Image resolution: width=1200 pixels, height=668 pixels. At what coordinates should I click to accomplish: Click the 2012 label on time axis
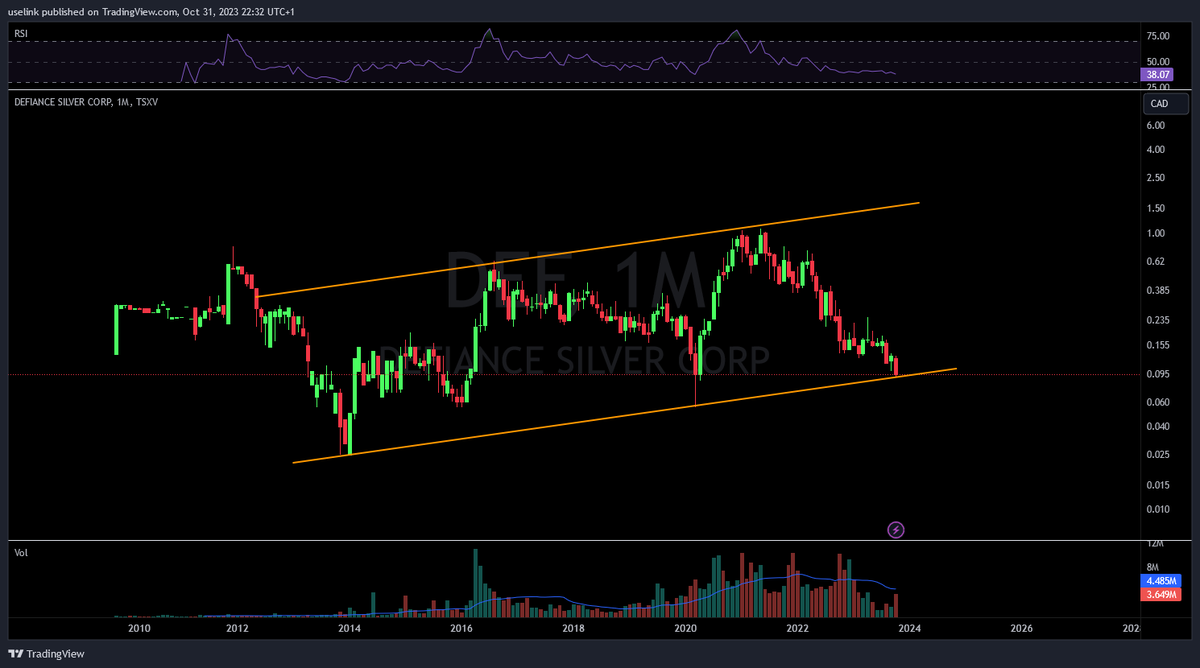click(237, 629)
